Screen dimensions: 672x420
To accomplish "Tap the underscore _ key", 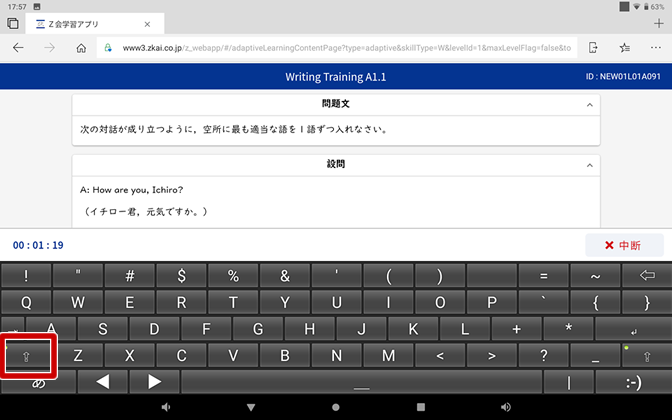I will pyautogui.click(x=595, y=356).
